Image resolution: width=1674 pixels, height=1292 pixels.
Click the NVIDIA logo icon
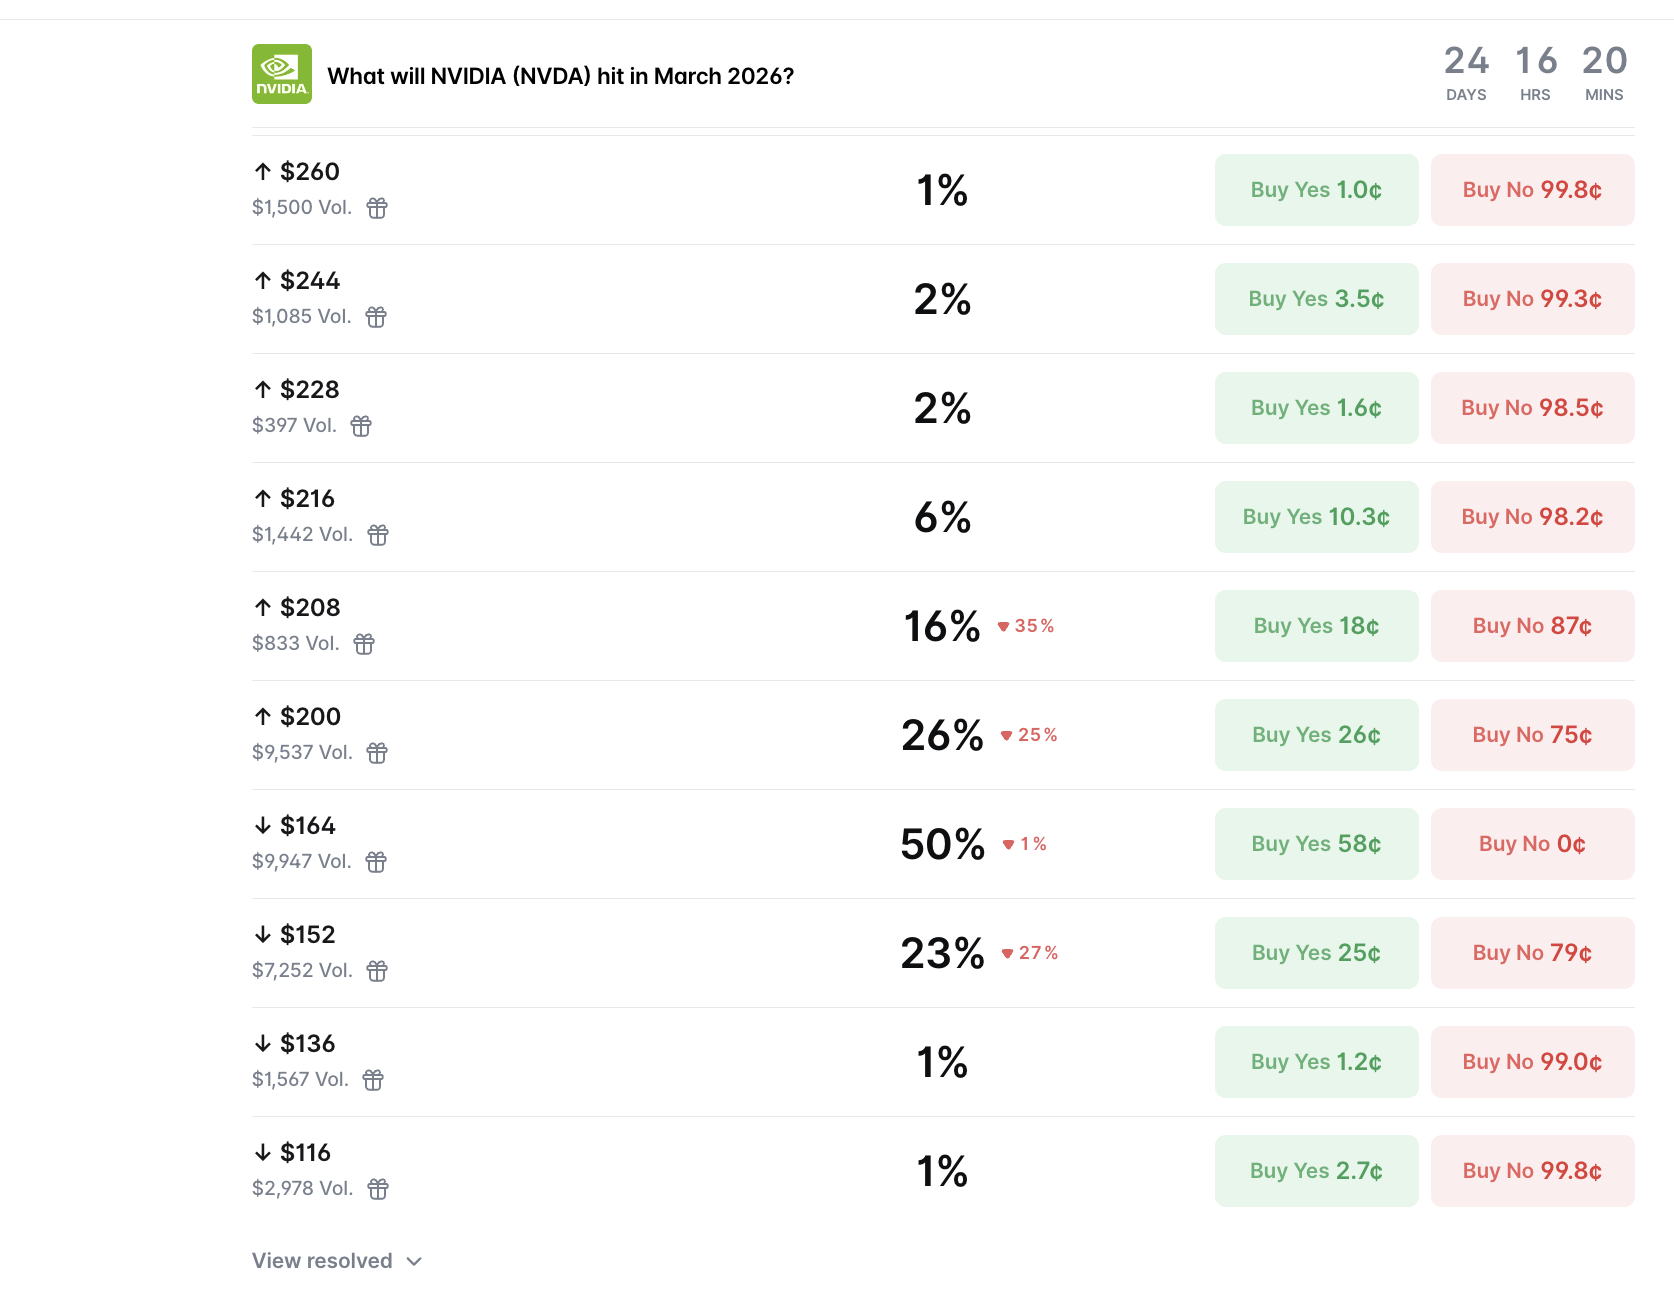coord(281,74)
